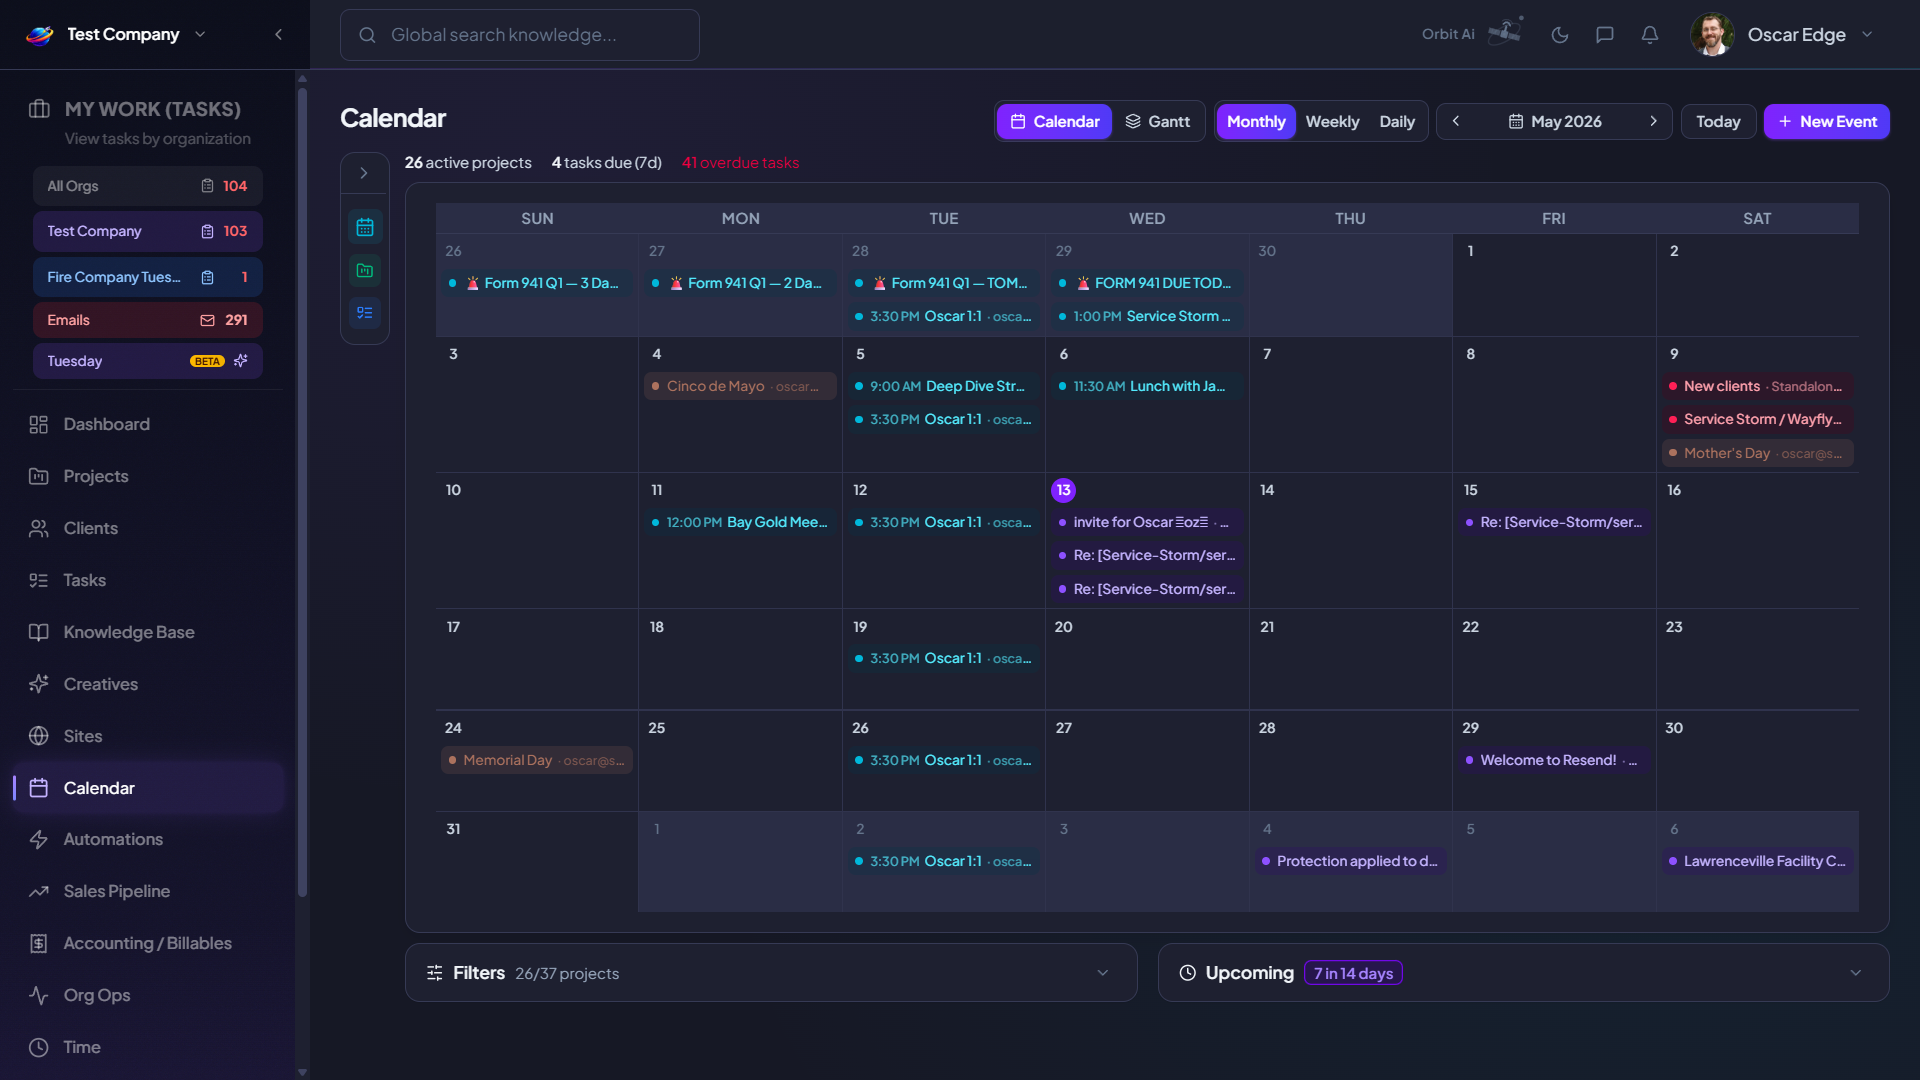Open the Mother's Day event
1920x1080 pixels.
coord(1758,454)
